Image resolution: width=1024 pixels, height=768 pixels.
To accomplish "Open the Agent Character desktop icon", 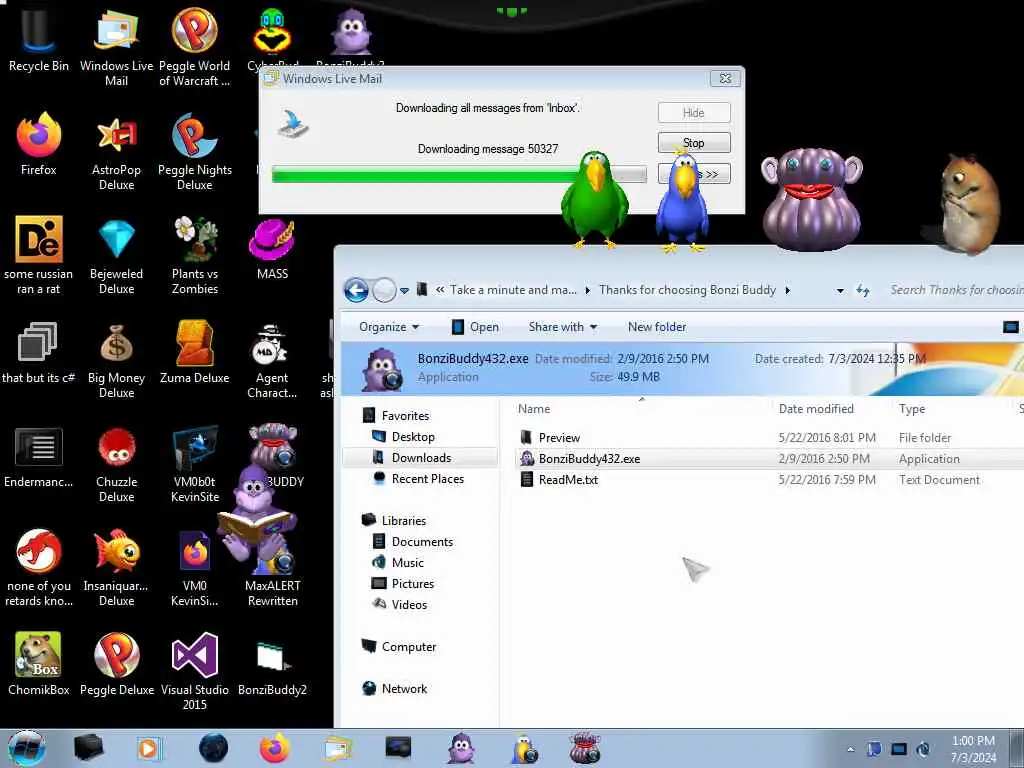I will [x=272, y=360].
